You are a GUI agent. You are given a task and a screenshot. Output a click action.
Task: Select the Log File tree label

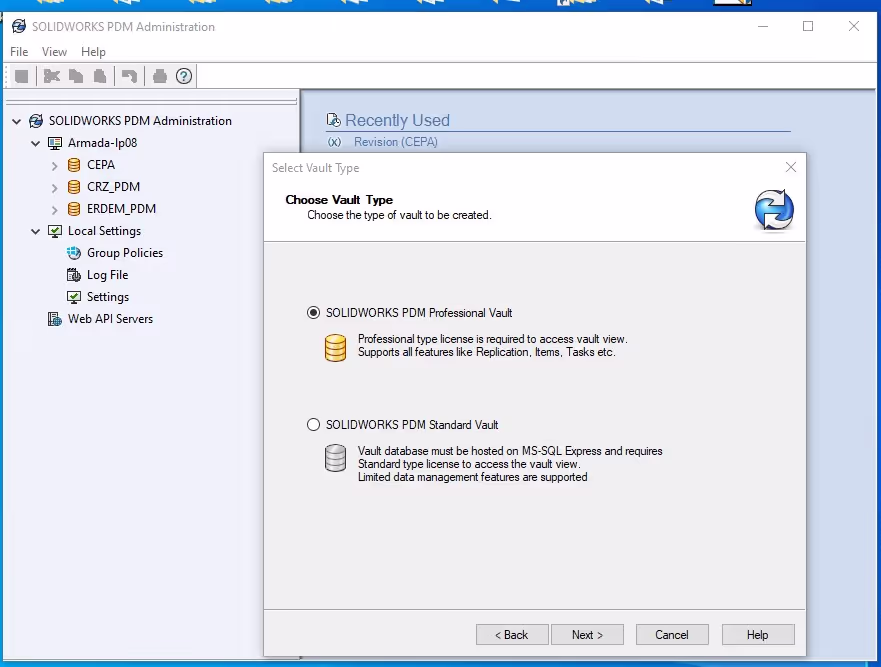pos(107,275)
